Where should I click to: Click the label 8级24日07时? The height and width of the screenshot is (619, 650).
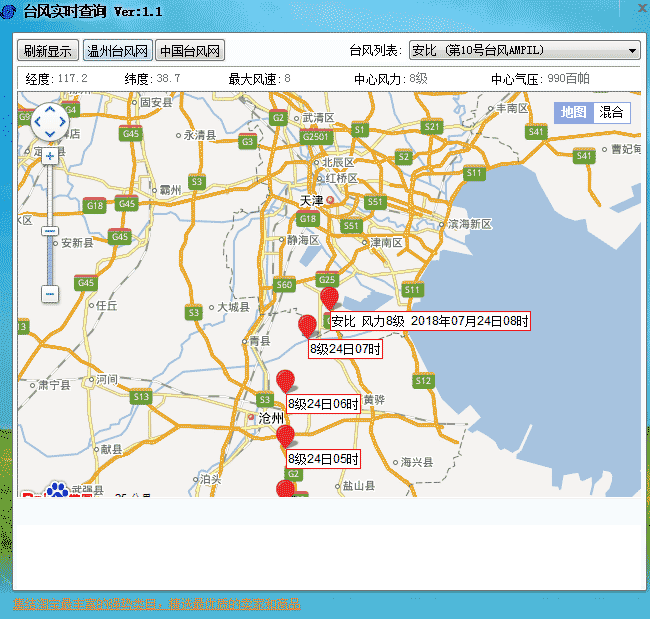pos(345,349)
